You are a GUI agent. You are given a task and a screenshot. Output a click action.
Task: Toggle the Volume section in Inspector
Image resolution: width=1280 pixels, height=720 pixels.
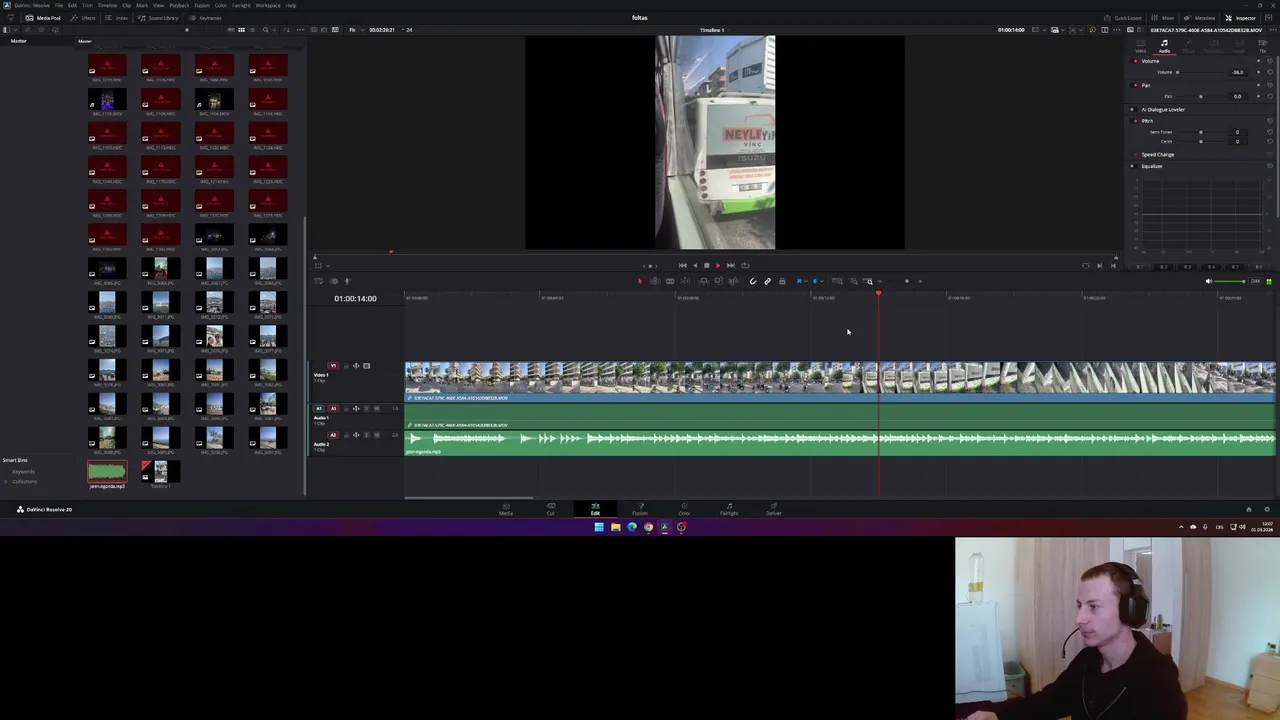tap(1135, 61)
